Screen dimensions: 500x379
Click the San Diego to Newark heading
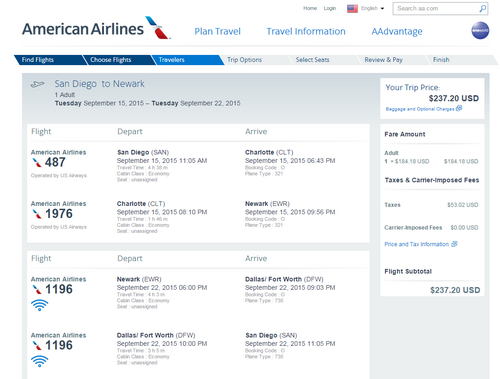(100, 84)
